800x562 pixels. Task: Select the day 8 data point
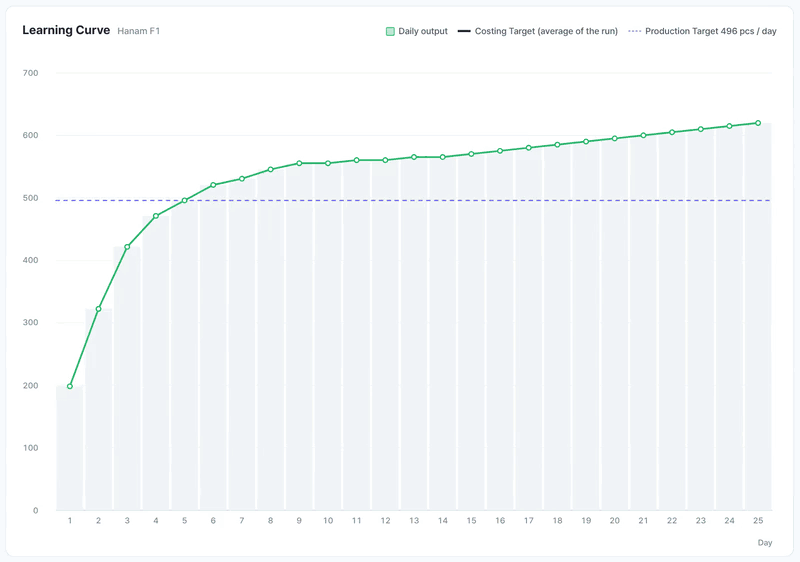[270, 169]
